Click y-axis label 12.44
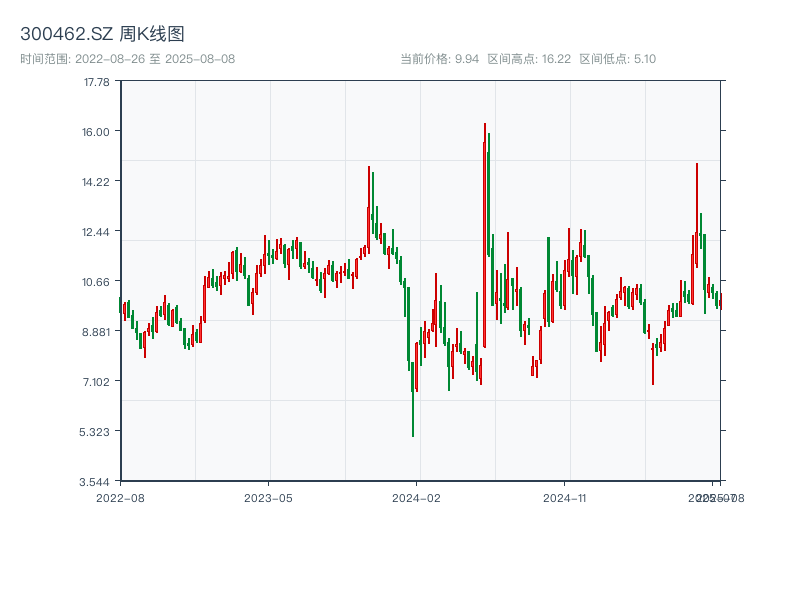The height and width of the screenshot is (600, 800). 96,232
